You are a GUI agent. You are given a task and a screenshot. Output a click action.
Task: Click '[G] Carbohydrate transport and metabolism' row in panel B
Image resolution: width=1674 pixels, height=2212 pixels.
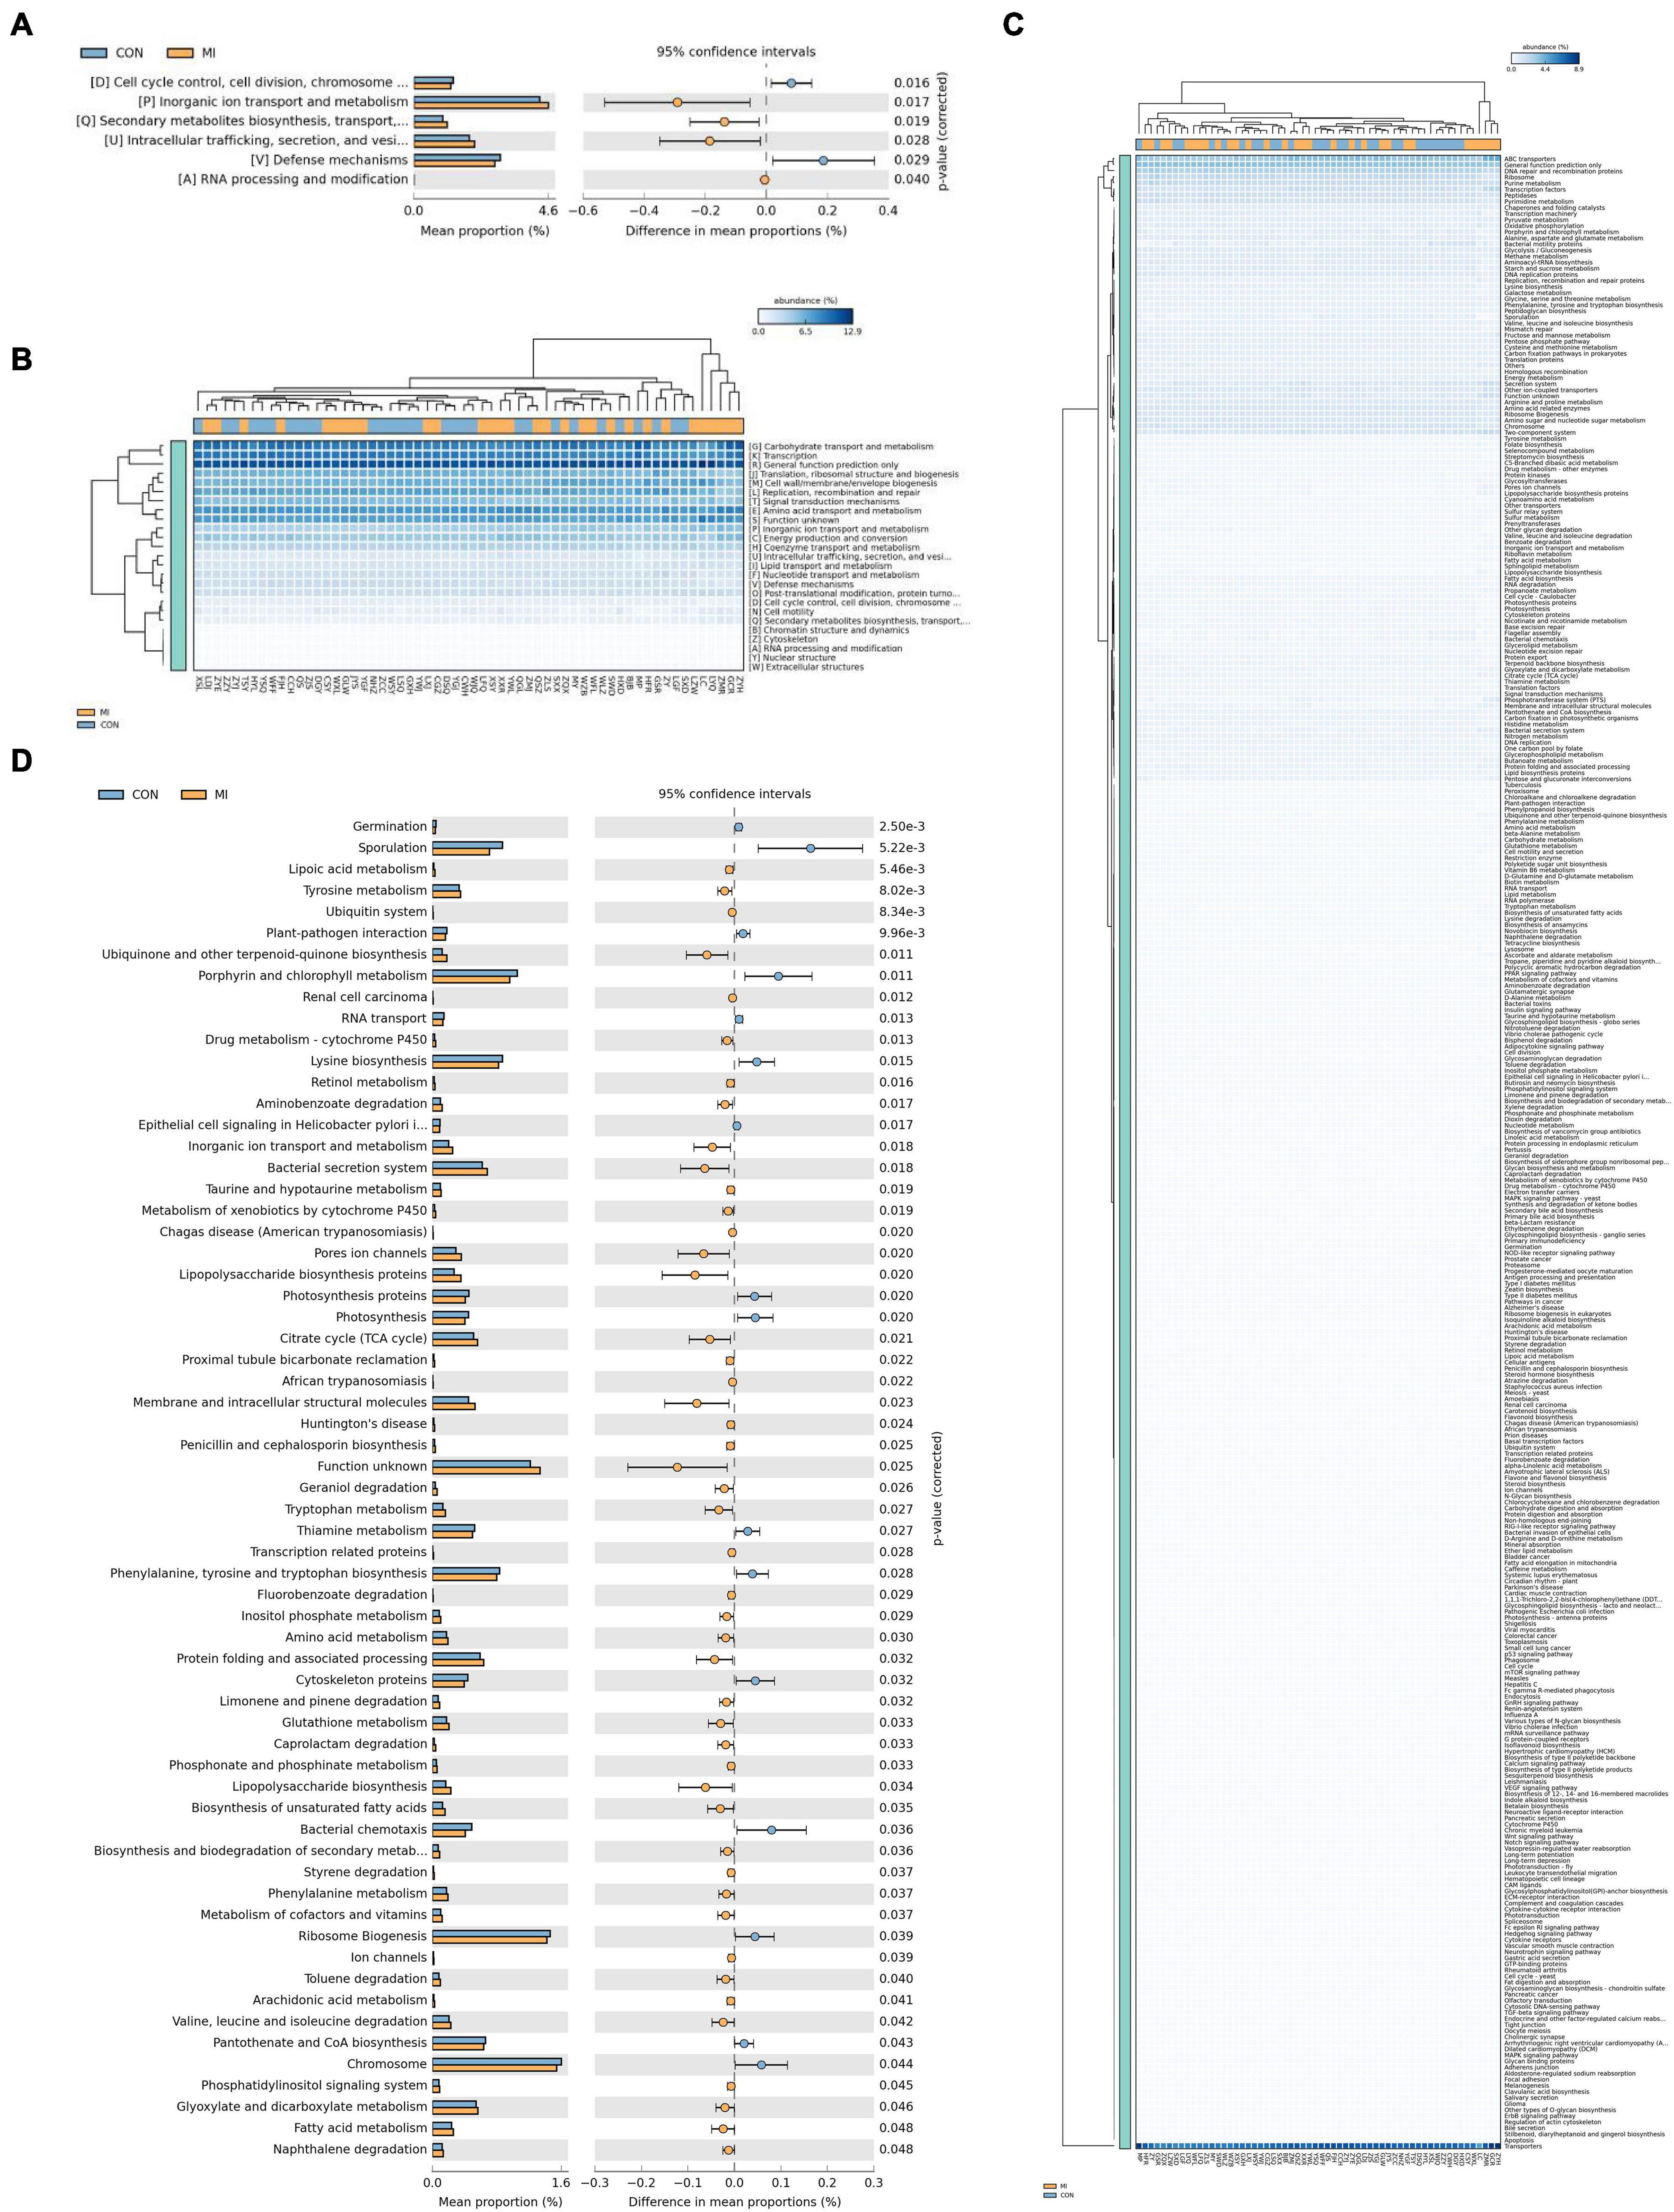click(841, 447)
